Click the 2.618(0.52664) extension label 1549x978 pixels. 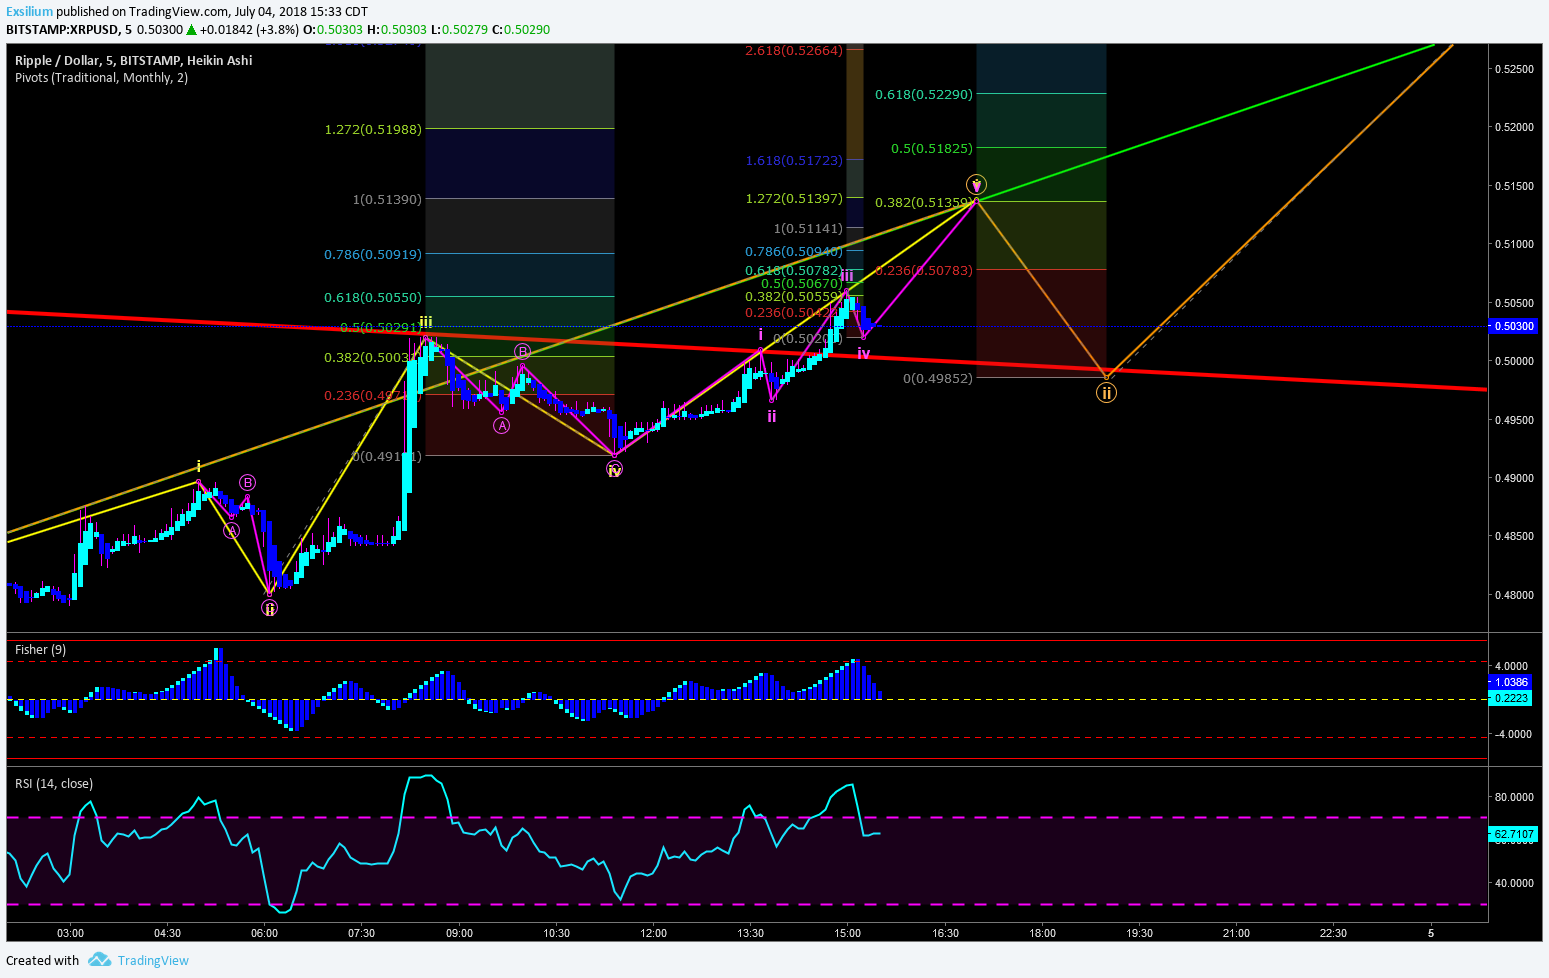(x=794, y=50)
